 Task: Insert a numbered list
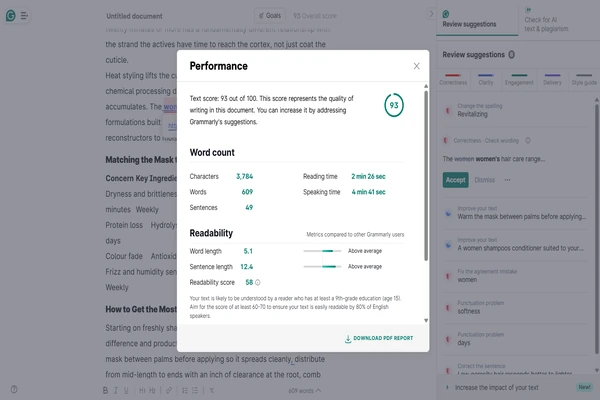pos(185,390)
